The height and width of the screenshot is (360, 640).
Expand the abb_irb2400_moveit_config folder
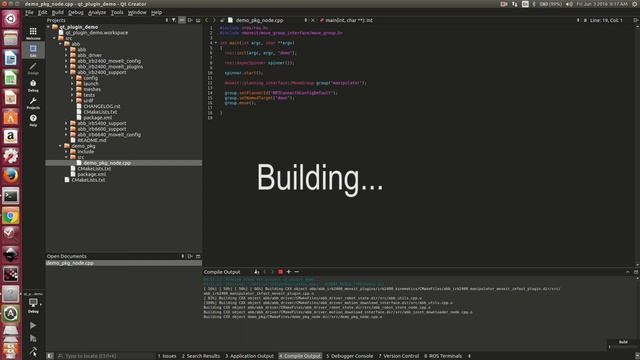[66, 61]
